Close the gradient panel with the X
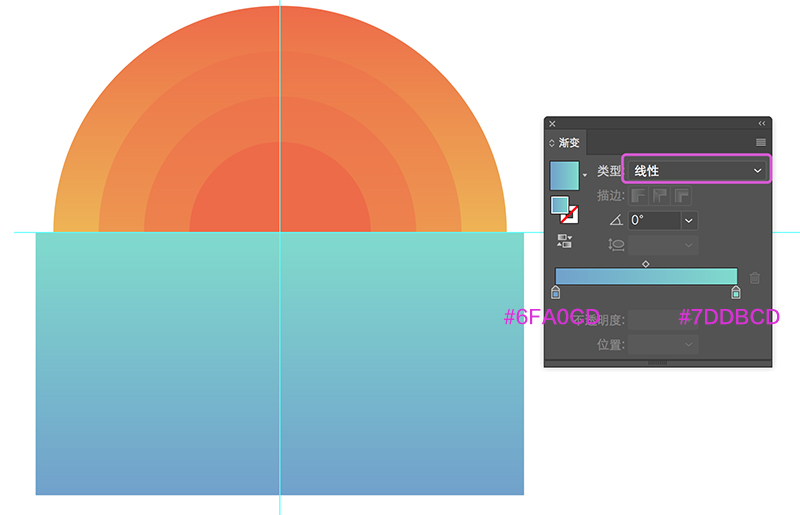Screen dimensions: 800x515 (x=552, y=124)
